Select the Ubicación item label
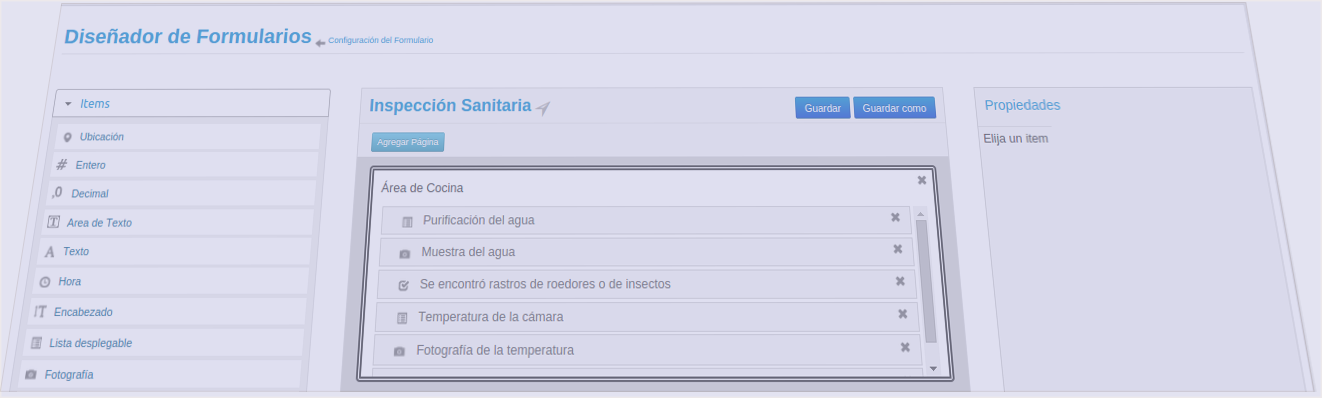1322x398 pixels. point(102,137)
